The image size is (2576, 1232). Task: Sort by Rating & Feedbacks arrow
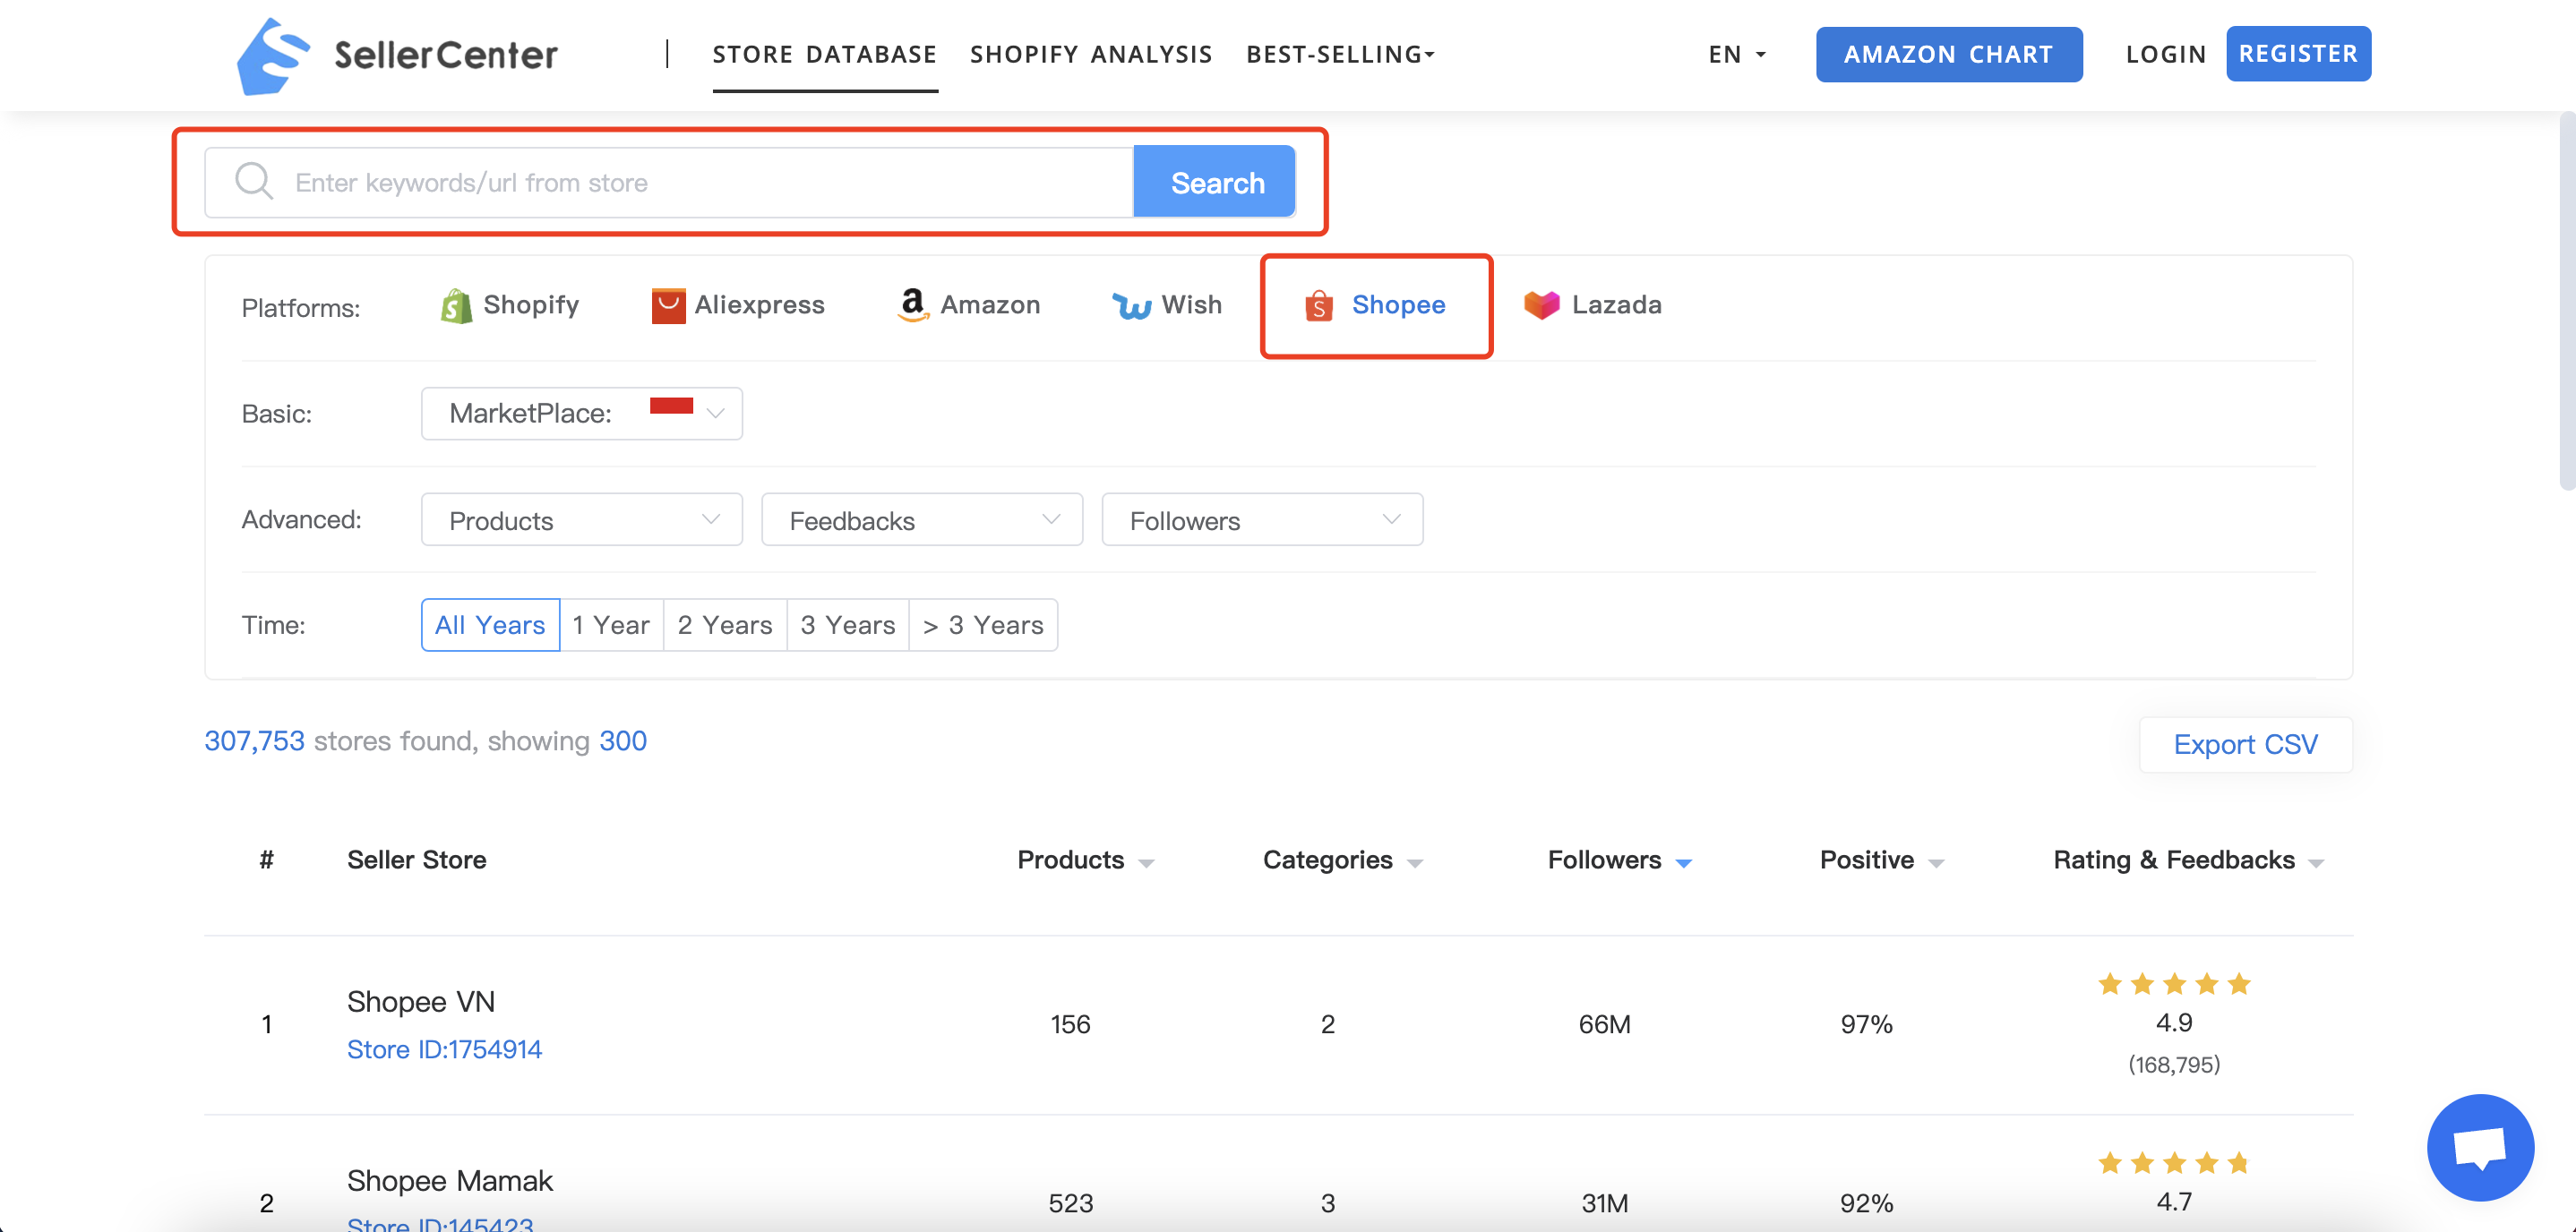2315,863
